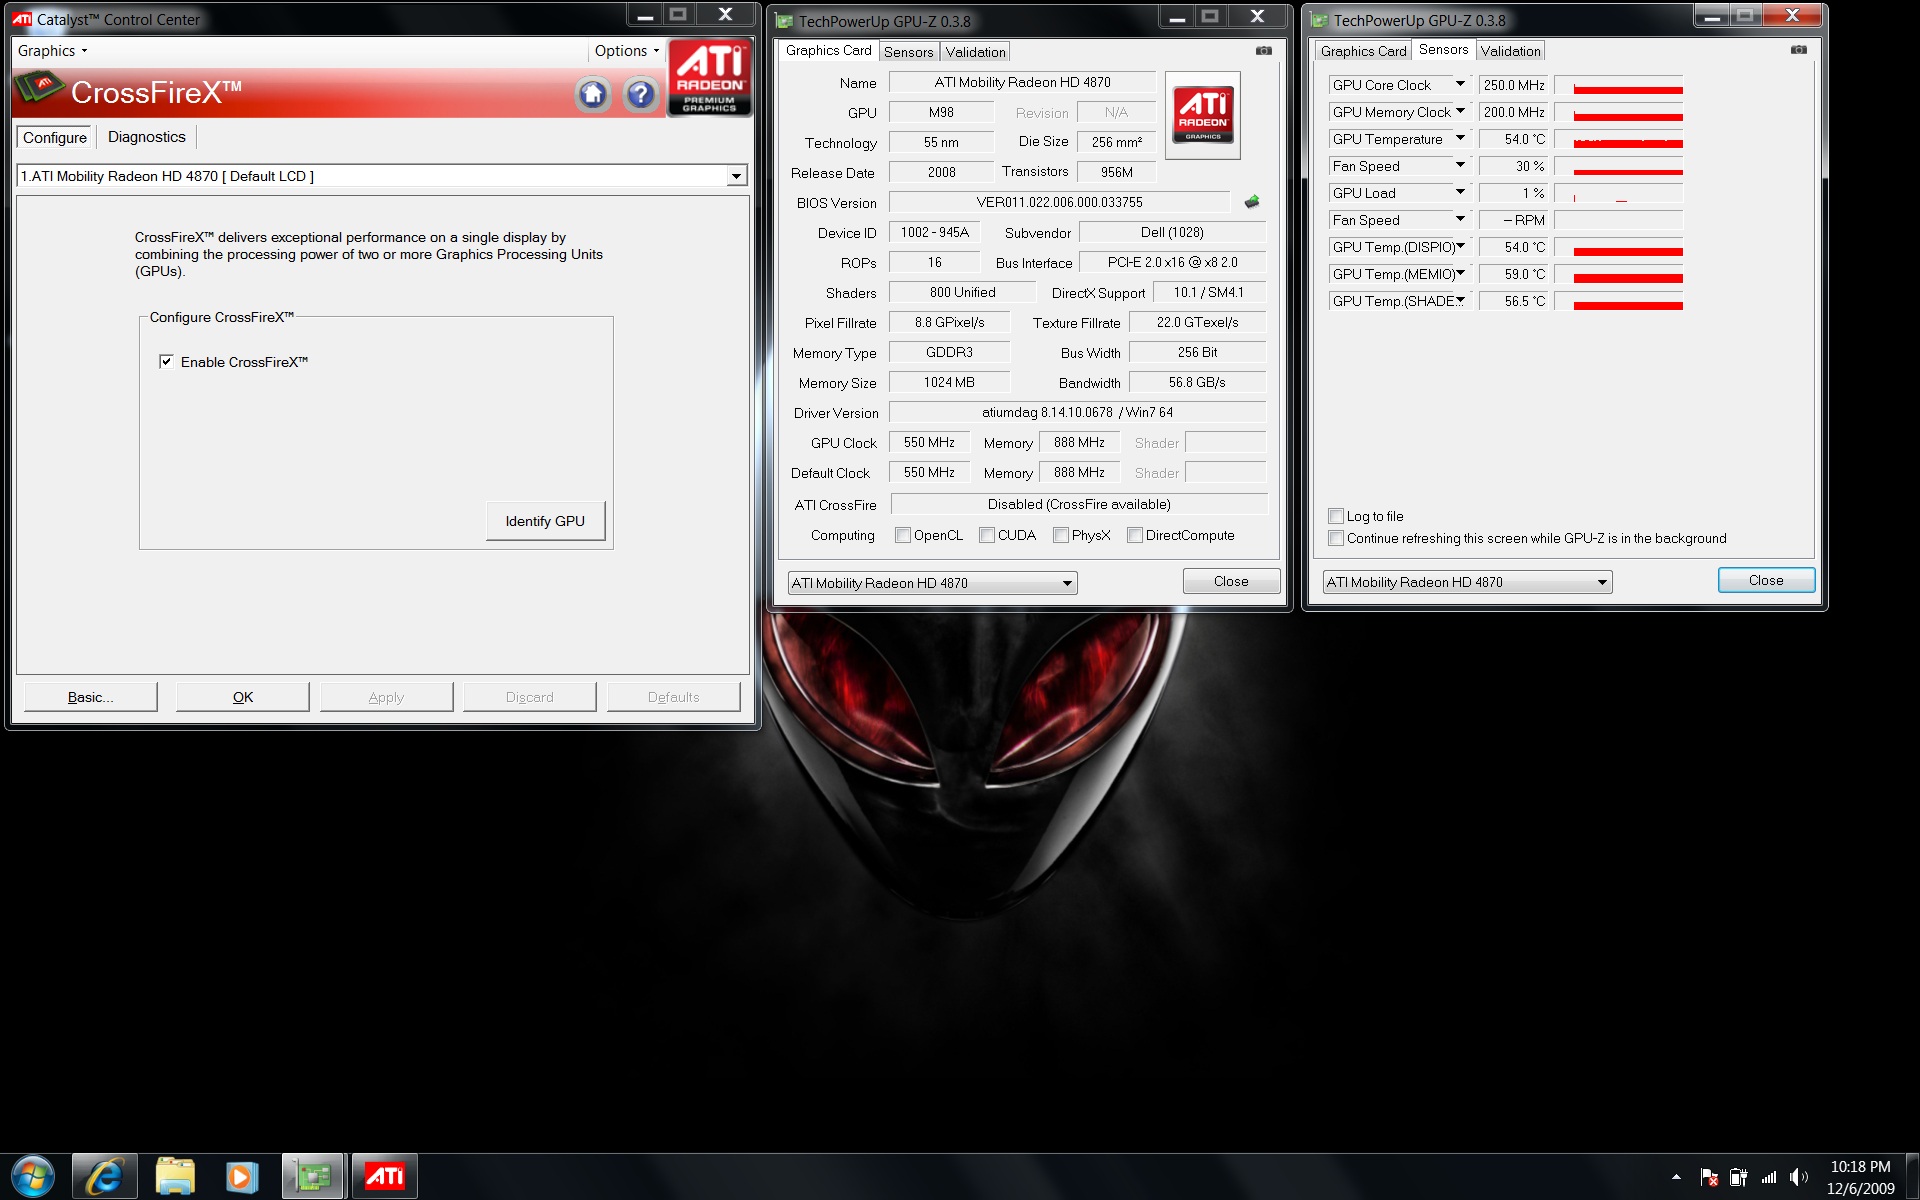Click GPU-Z title icon in Sensors window
The image size is (1920, 1200).
click(x=1320, y=20)
